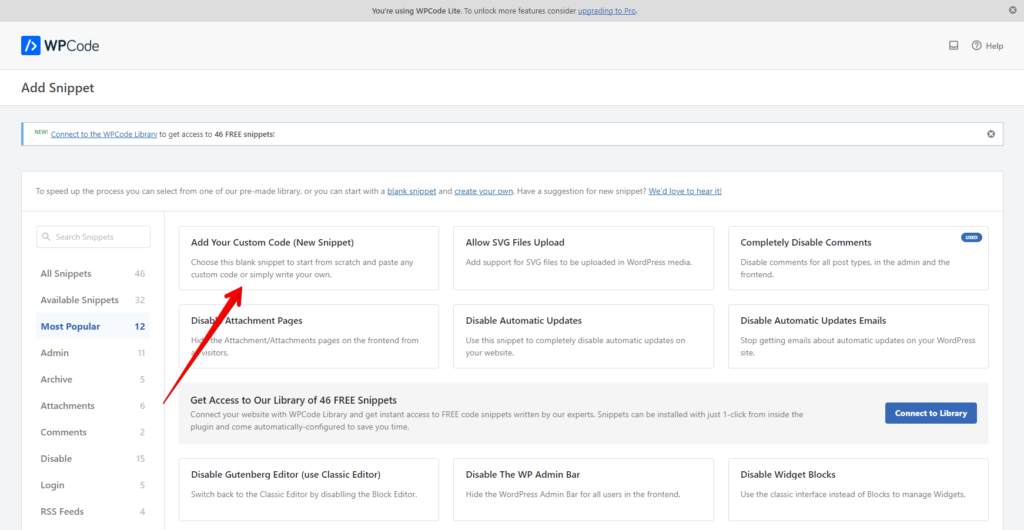Dismiss the WPCode Lite upgrade banner
This screenshot has width=1024, height=530.
pos(1013,10)
